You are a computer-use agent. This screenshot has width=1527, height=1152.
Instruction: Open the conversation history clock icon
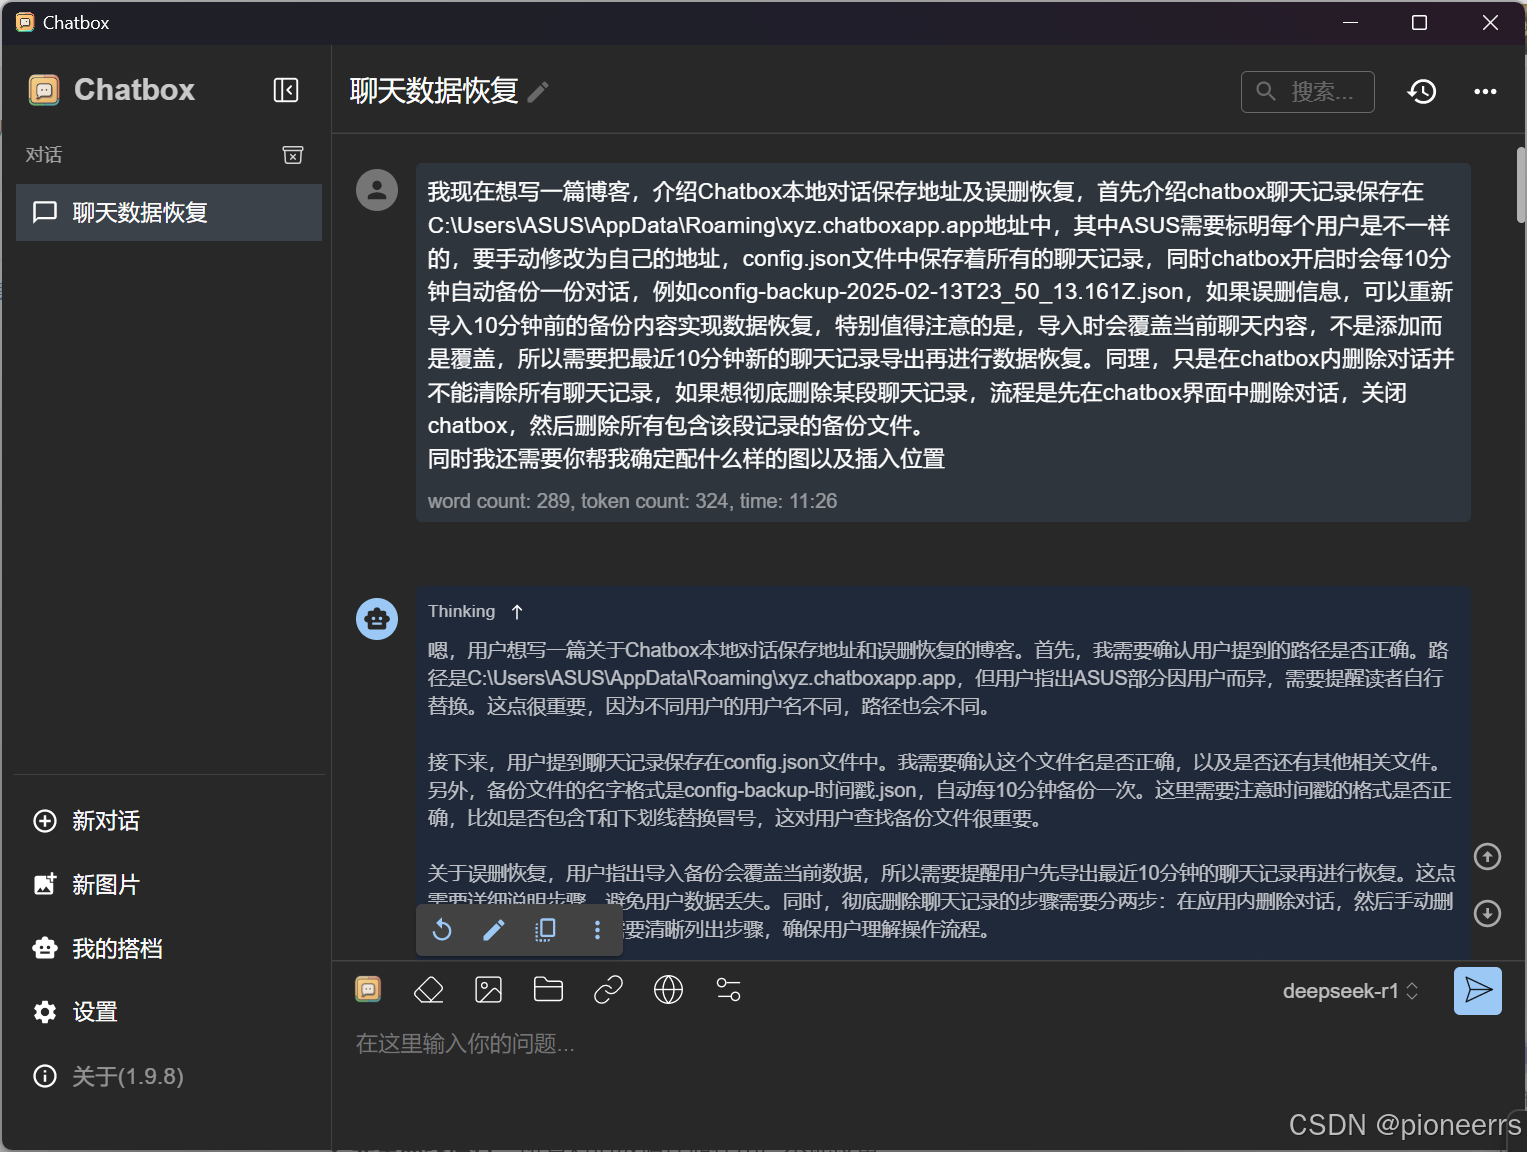click(x=1422, y=92)
